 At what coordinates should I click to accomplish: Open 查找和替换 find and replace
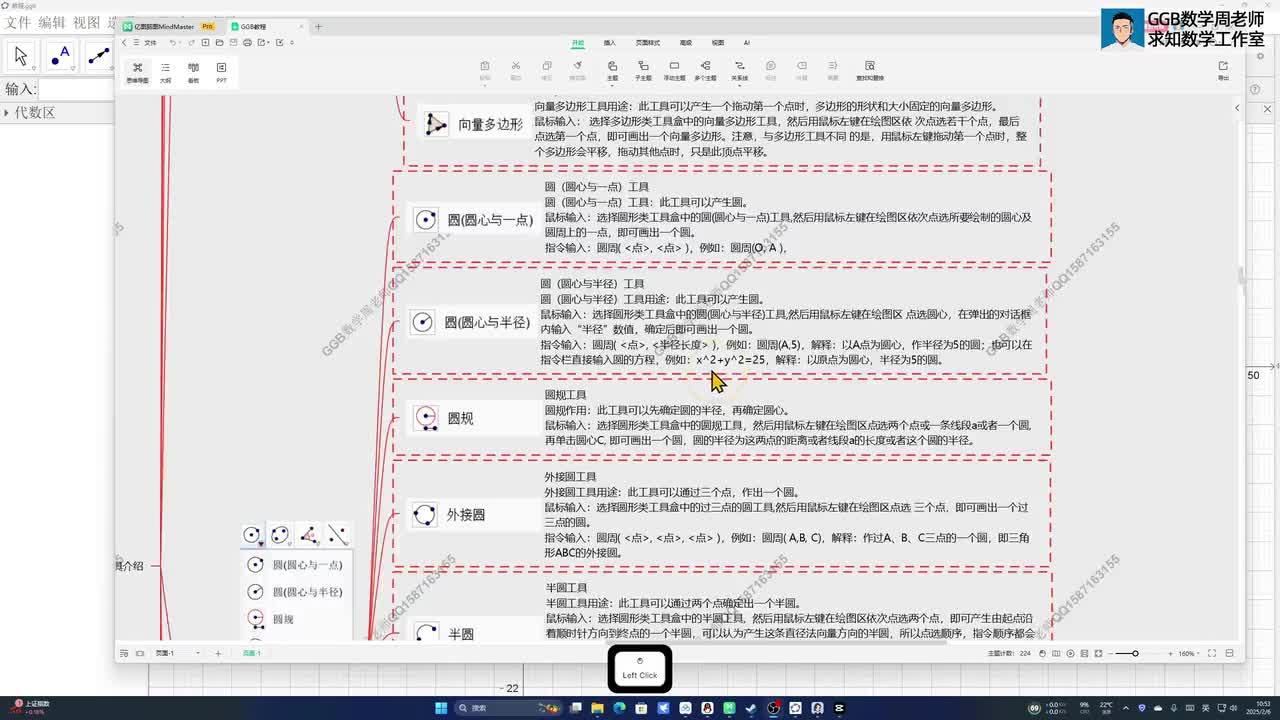click(870, 70)
